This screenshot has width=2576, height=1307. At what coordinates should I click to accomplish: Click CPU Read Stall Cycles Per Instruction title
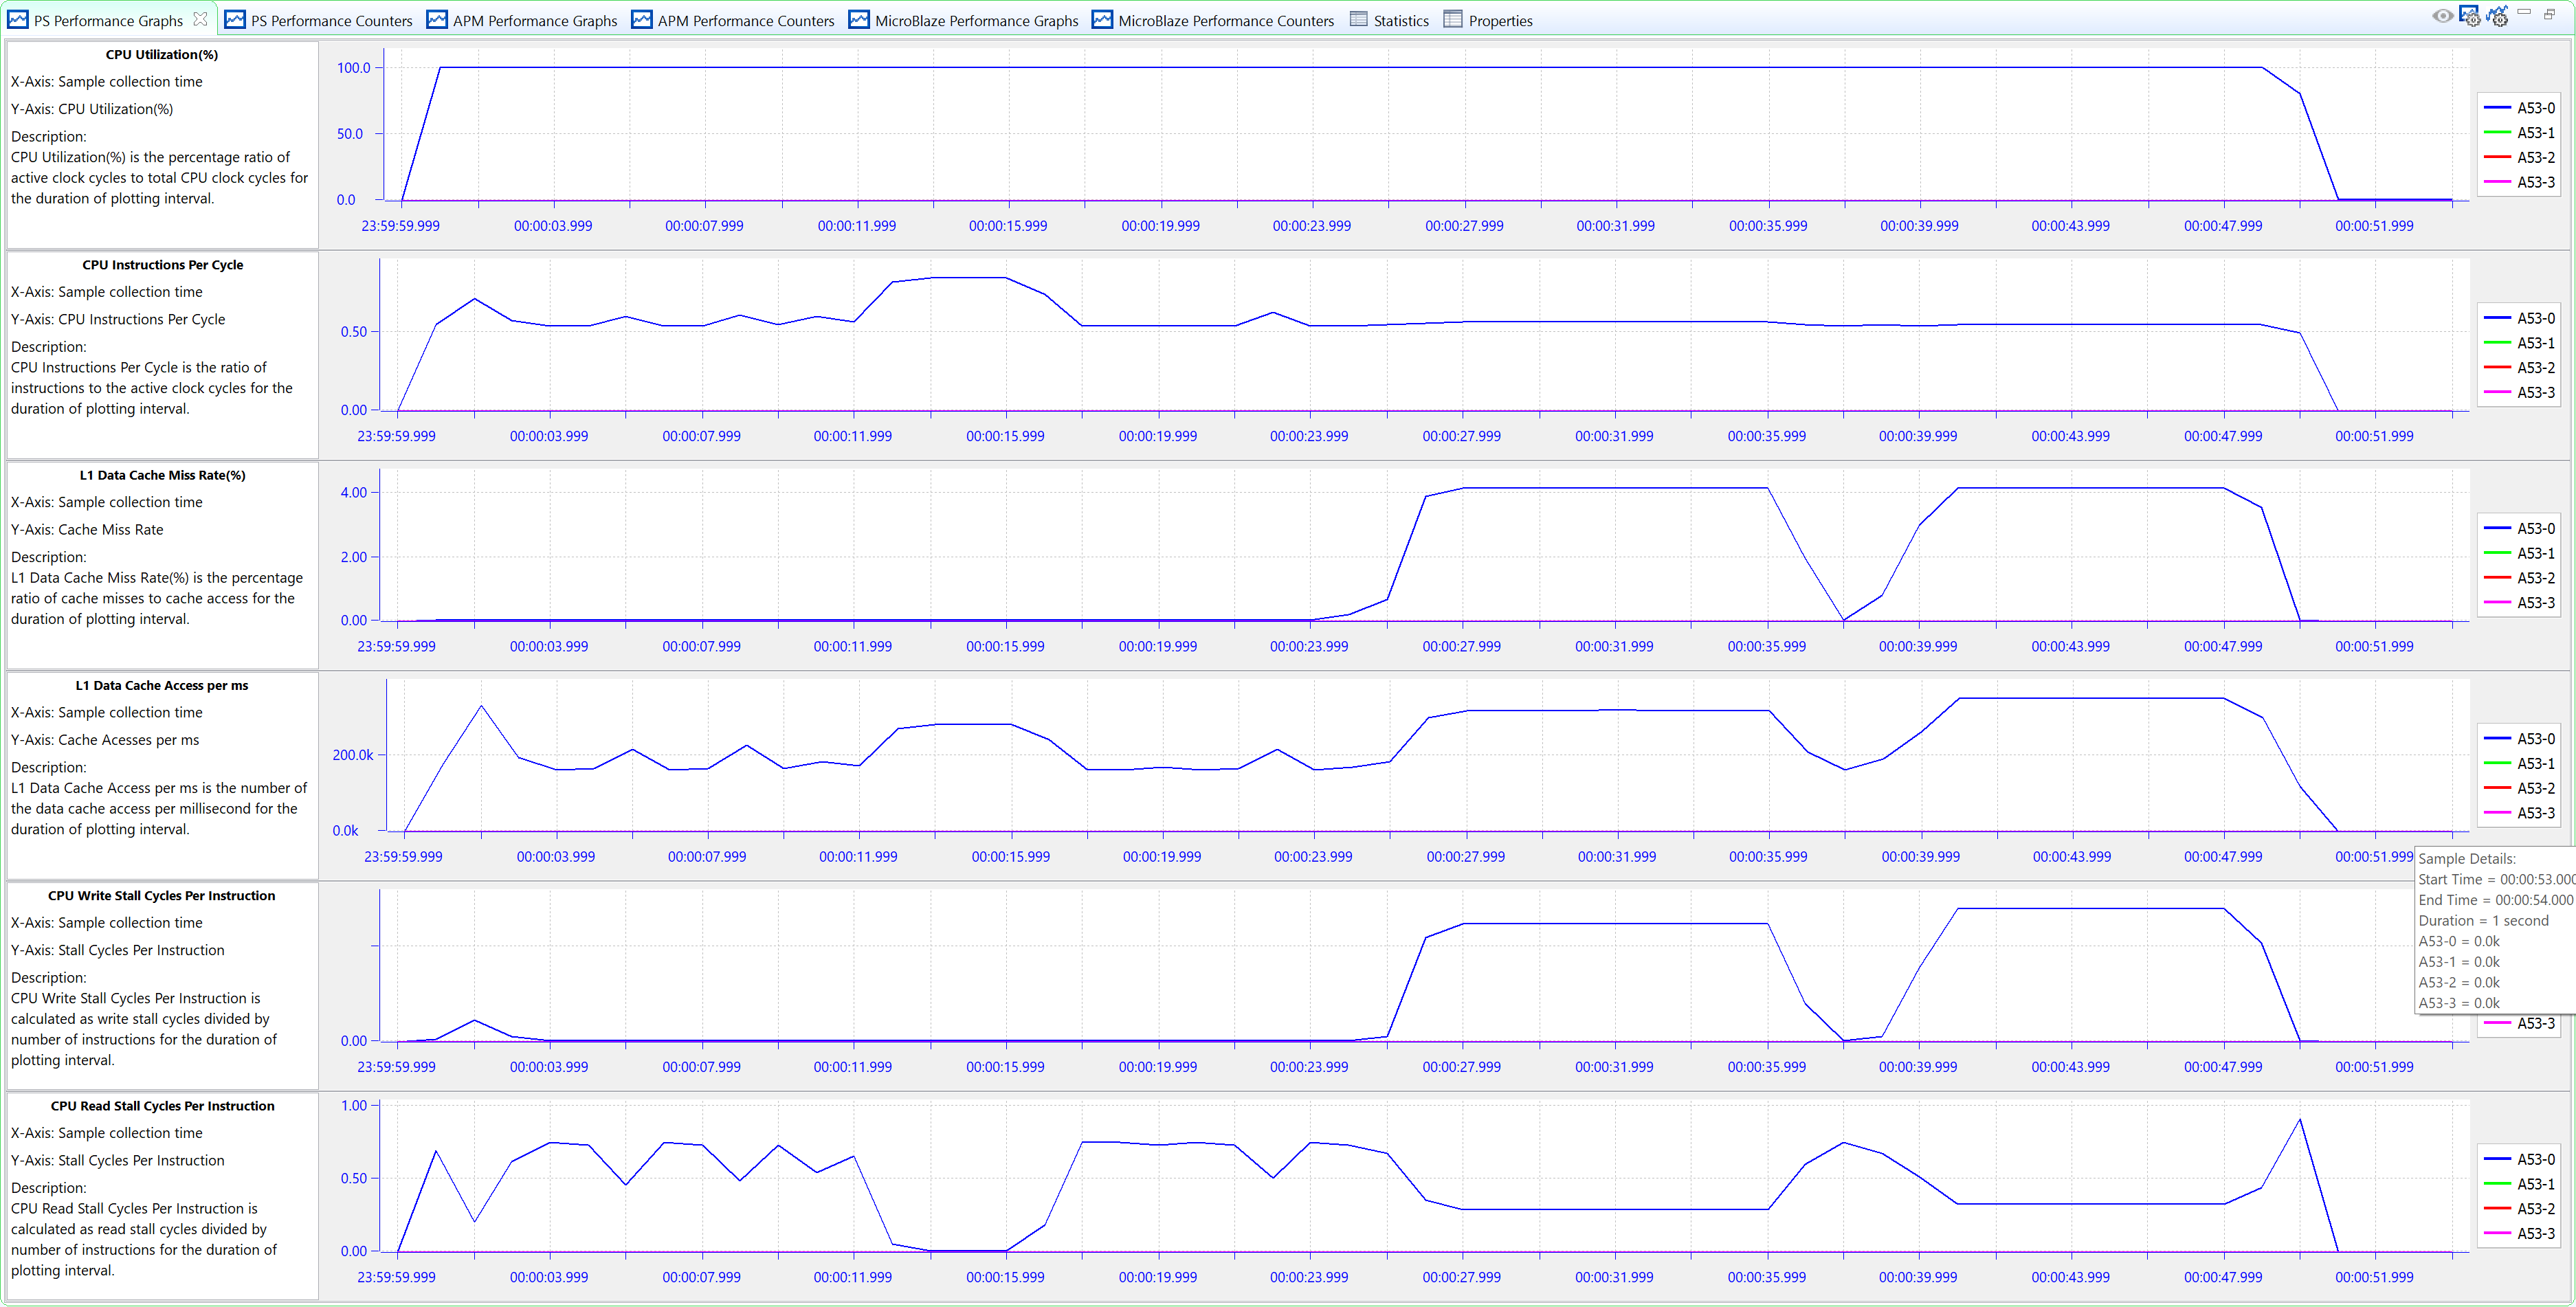pyautogui.click(x=162, y=1106)
